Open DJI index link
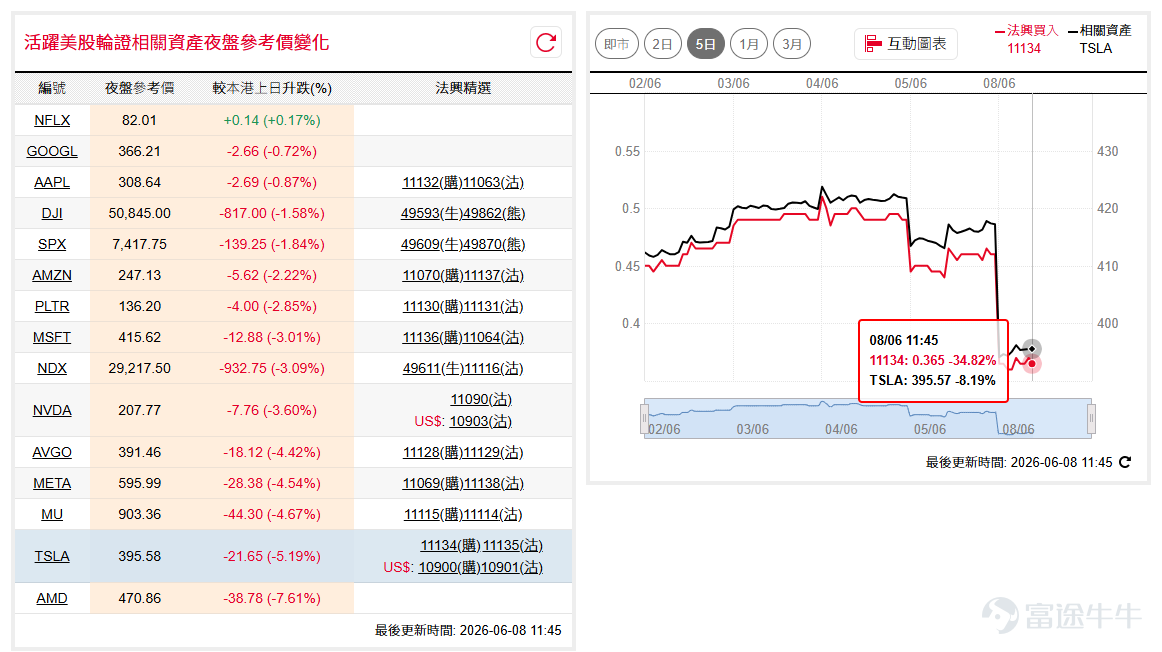The height and width of the screenshot is (652, 1162). (x=52, y=213)
